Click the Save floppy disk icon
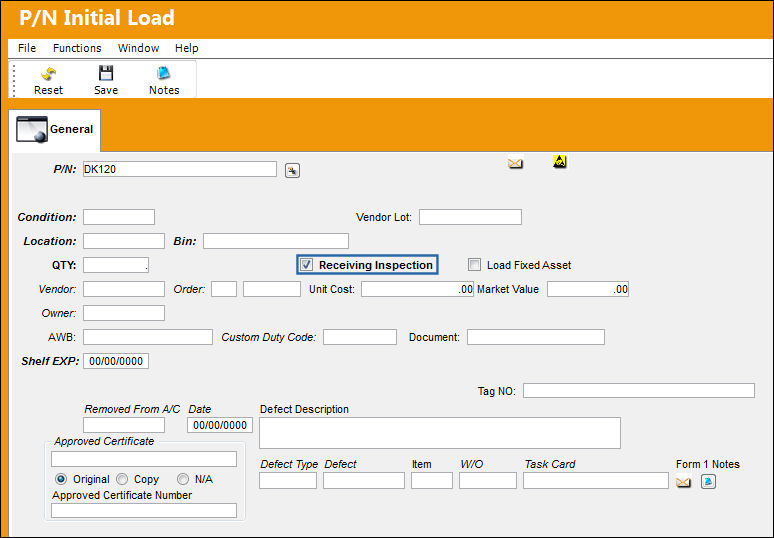Viewport: 774px width, 538px height. [106, 74]
